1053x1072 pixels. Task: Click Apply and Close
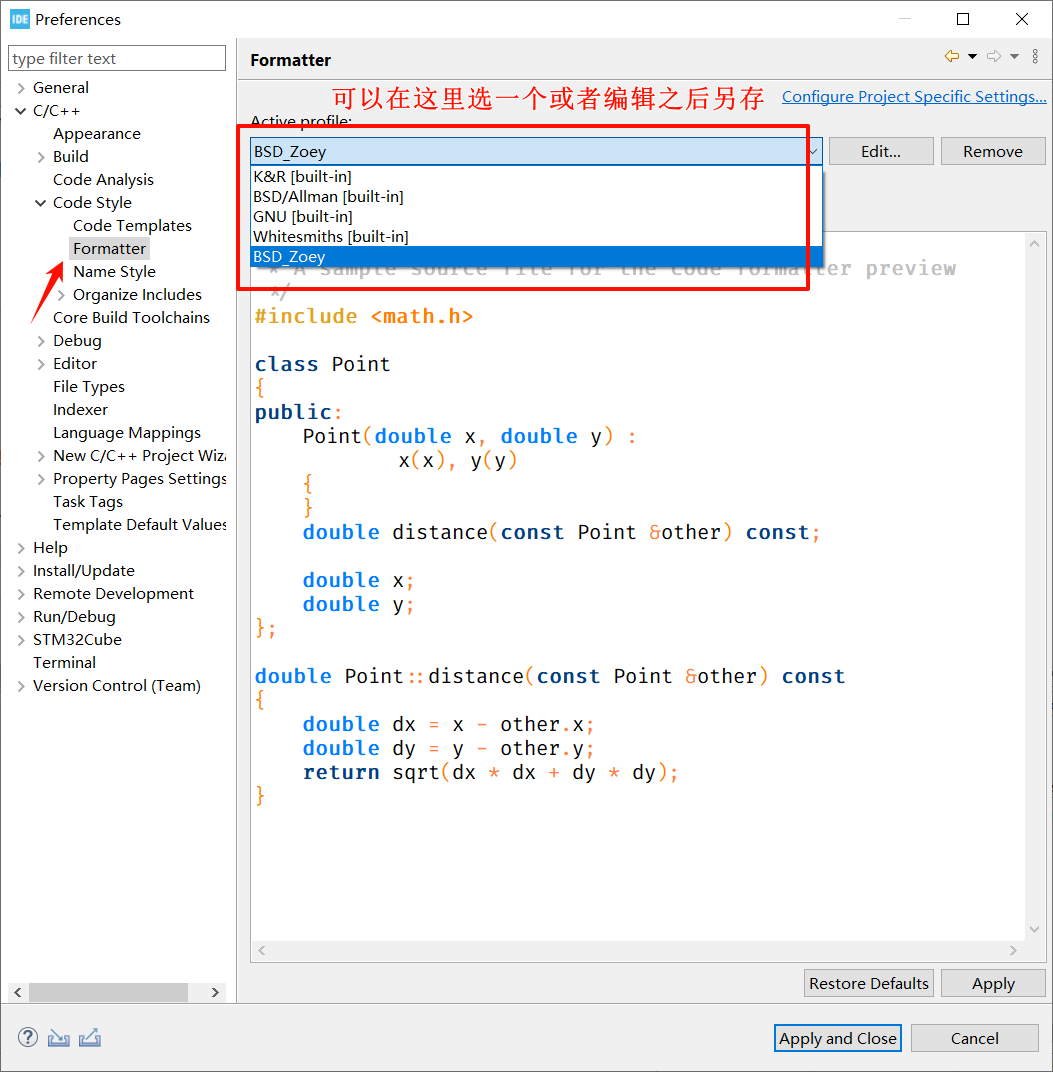(837, 1038)
